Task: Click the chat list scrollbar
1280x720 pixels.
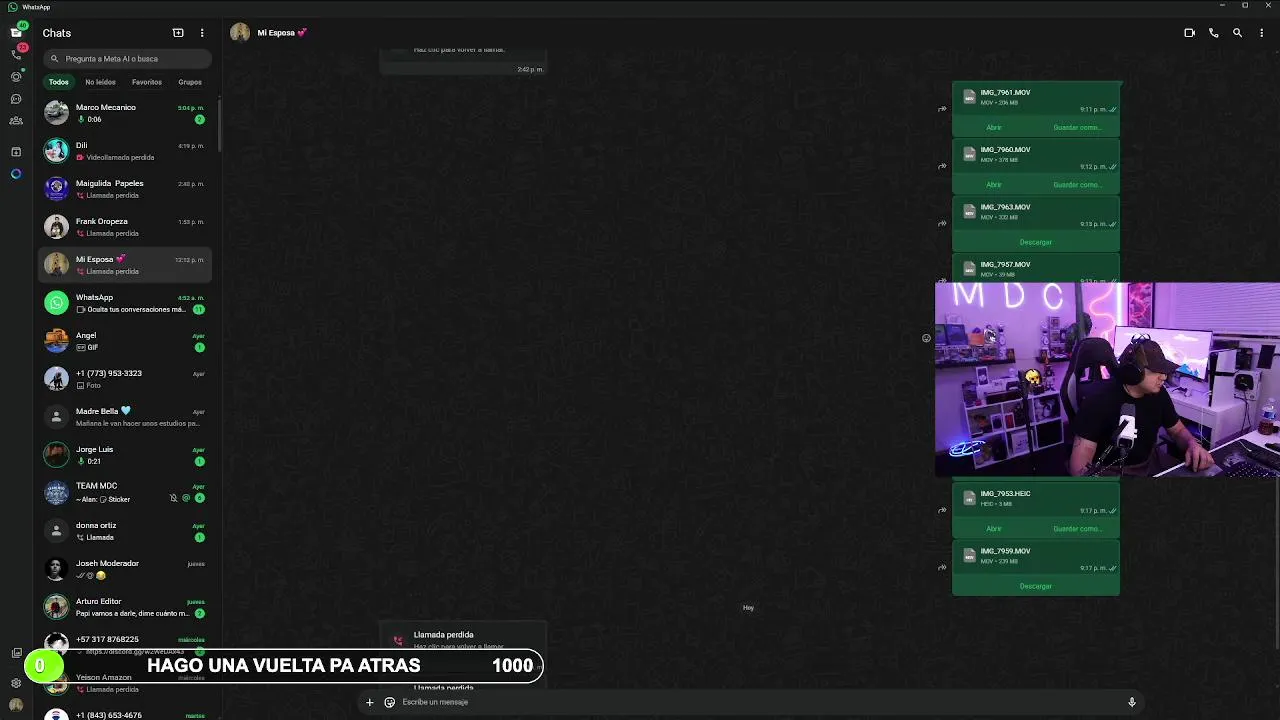Action: tap(219, 125)
